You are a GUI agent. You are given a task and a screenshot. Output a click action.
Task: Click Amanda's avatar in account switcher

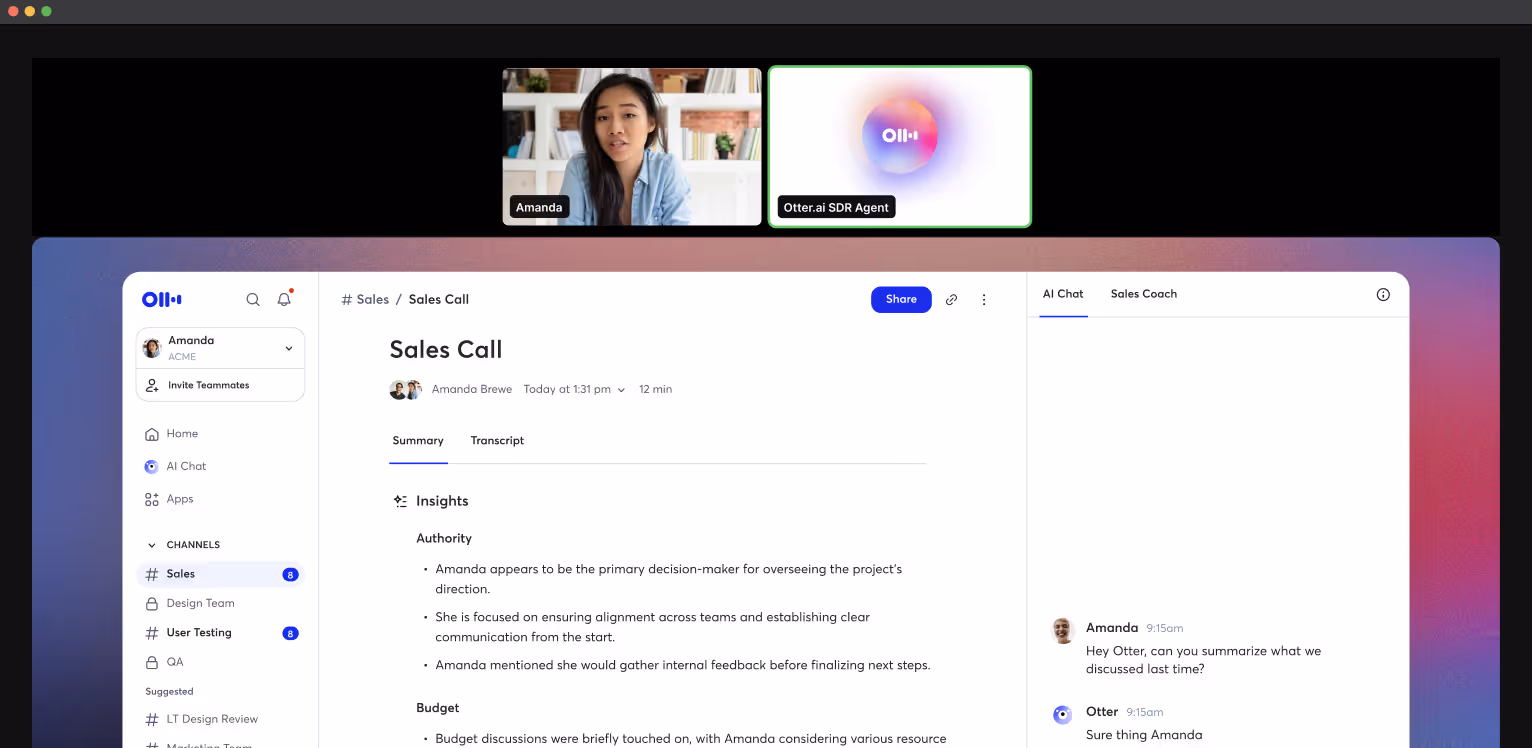pos(152,348)
